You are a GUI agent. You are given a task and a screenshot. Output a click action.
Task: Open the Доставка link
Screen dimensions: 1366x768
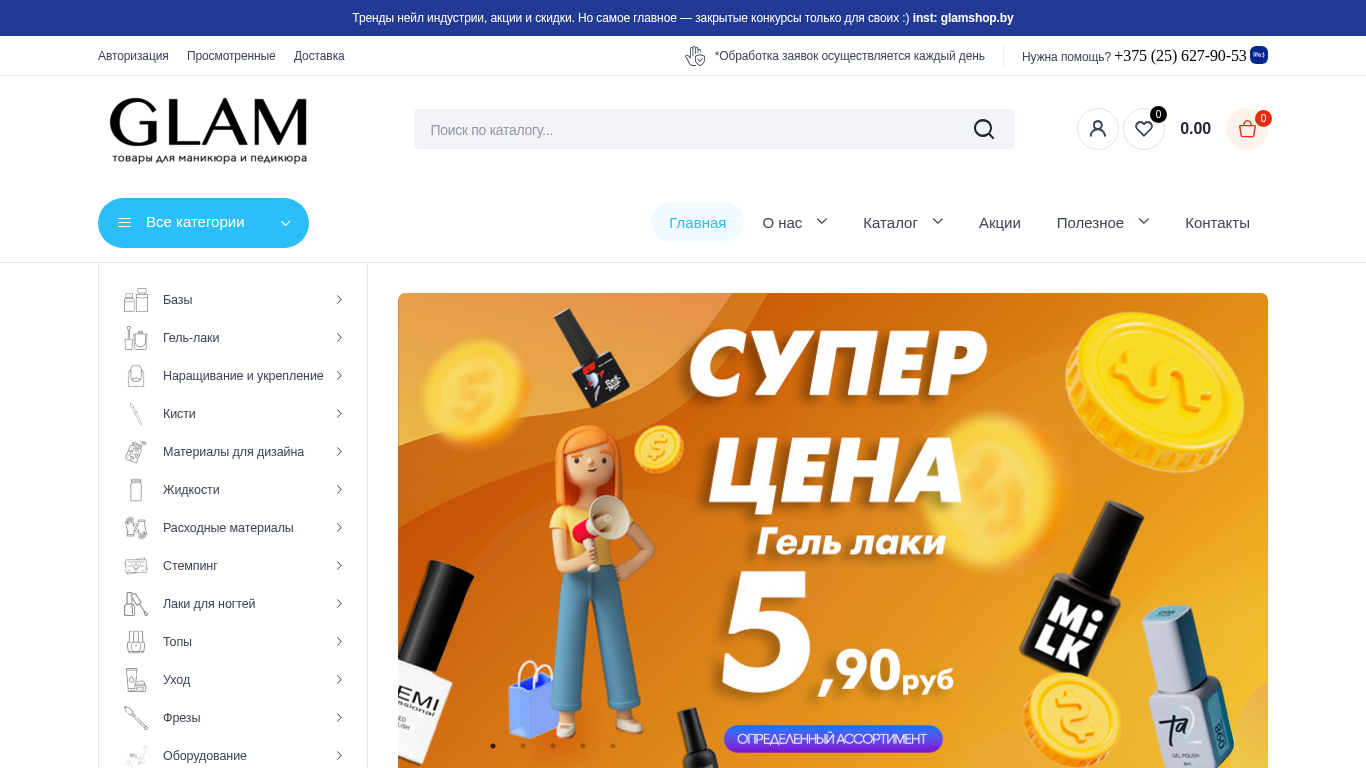point(319,56)
